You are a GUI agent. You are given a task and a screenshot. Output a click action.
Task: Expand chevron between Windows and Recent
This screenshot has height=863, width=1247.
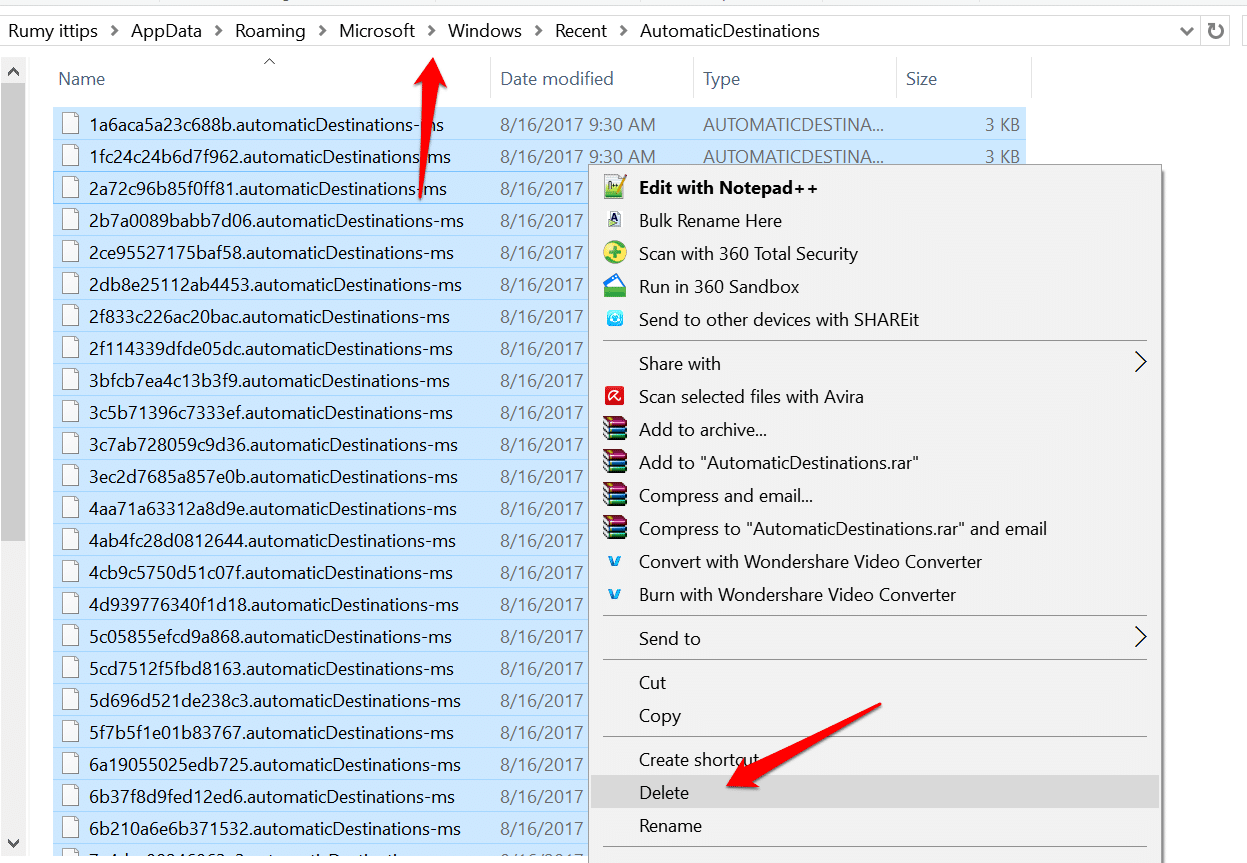pos(539,31)
